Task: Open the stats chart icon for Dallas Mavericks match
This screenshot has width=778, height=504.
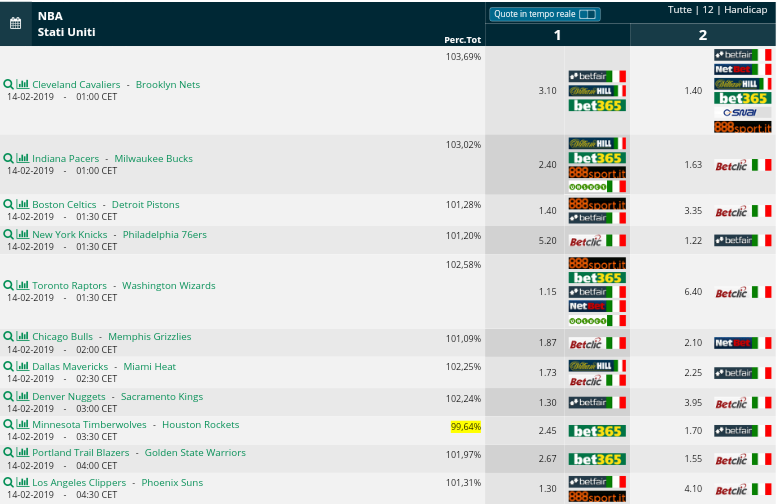Action: coord(22,366)
